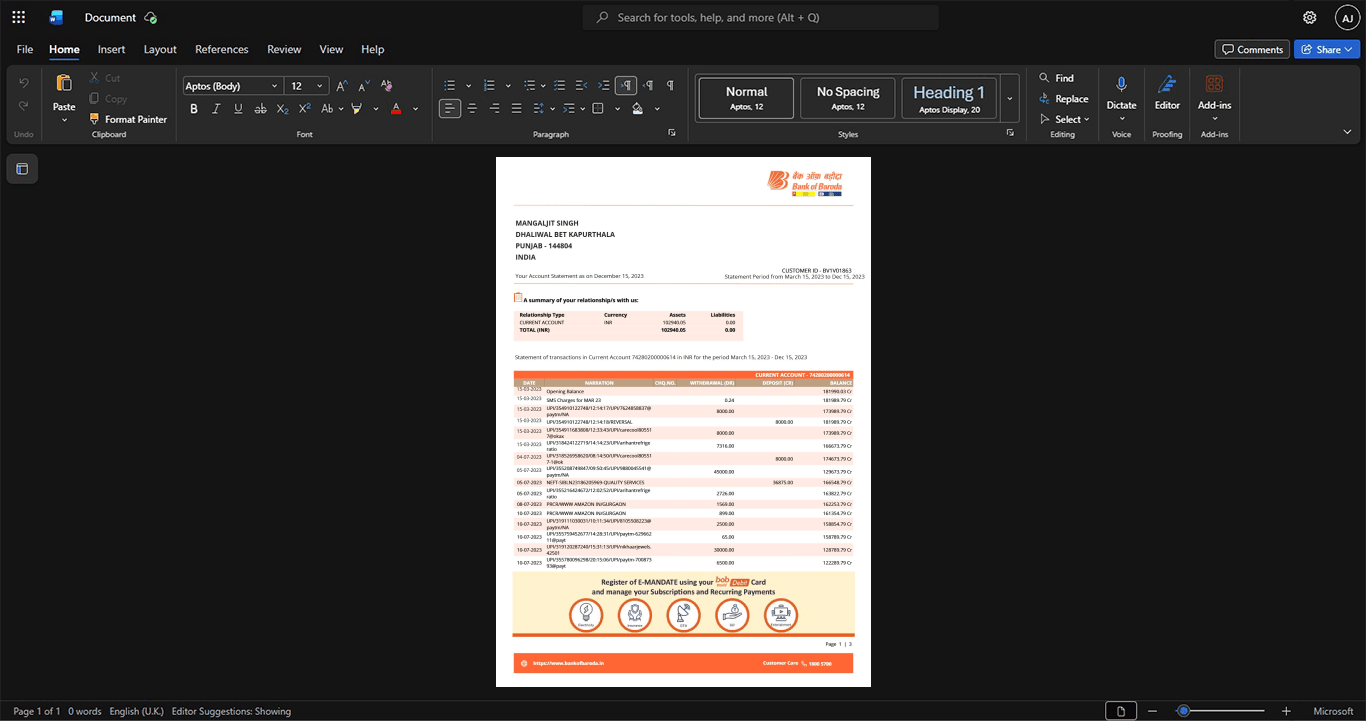
Task: Toggle strikethrough formatting
Action: click(261, 108)
